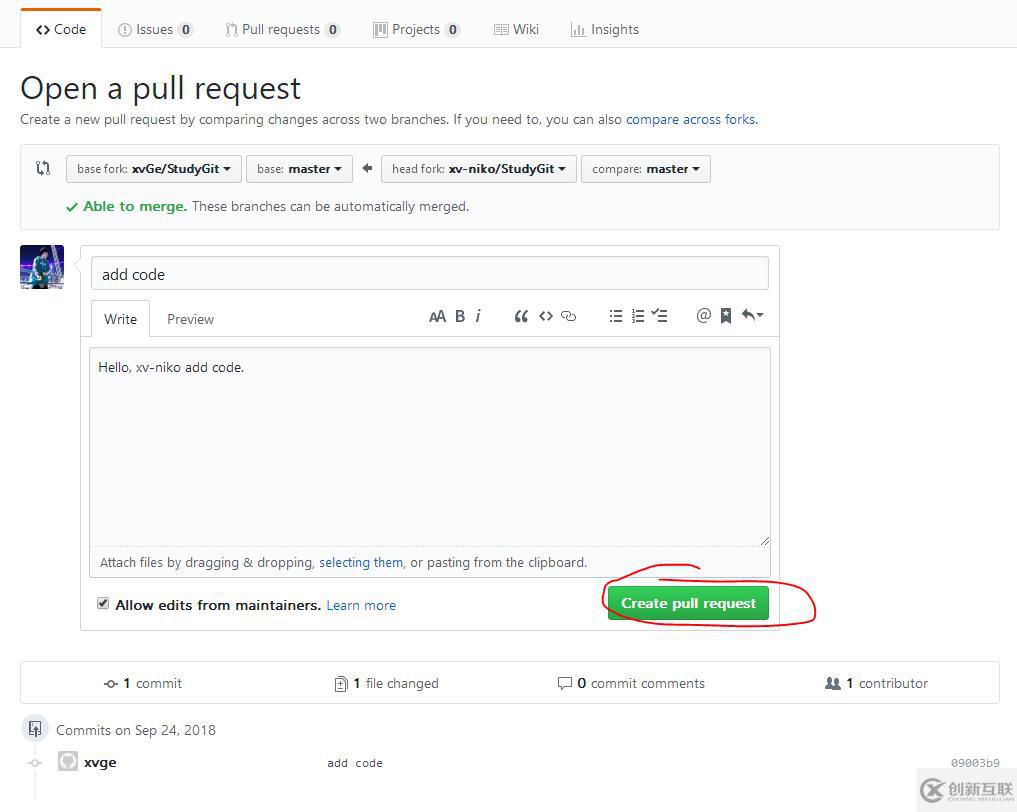Add a link using the link icon

point(569,316)
